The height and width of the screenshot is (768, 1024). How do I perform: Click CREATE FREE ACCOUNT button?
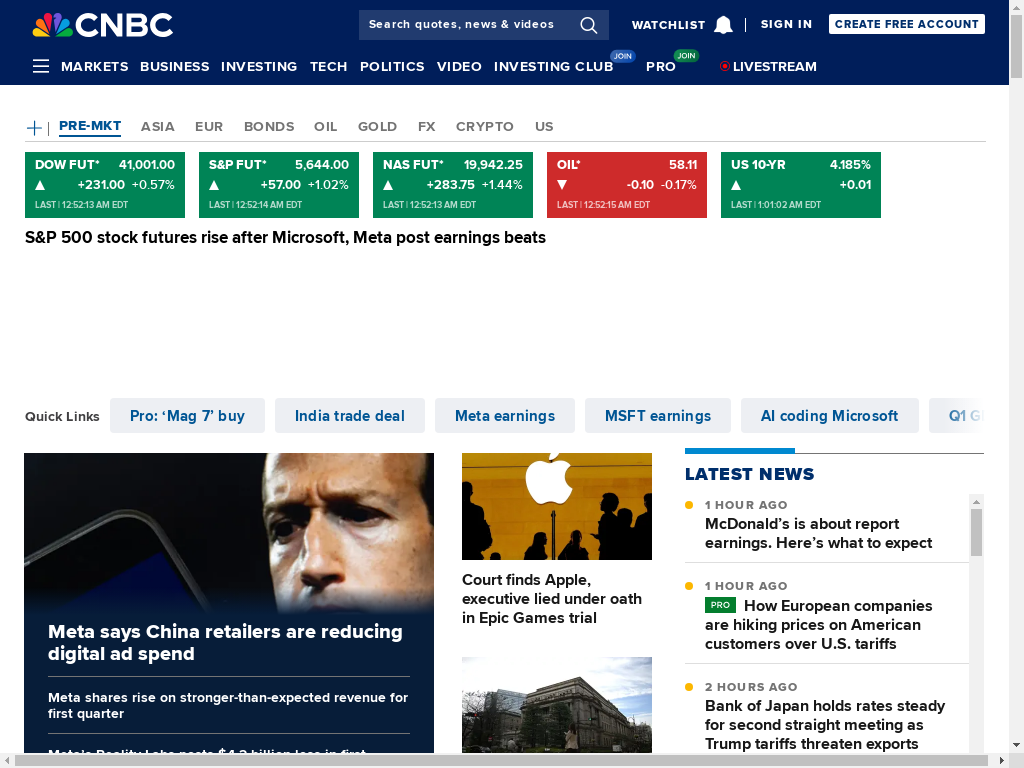pyautogui.click(x=906, y=24)
